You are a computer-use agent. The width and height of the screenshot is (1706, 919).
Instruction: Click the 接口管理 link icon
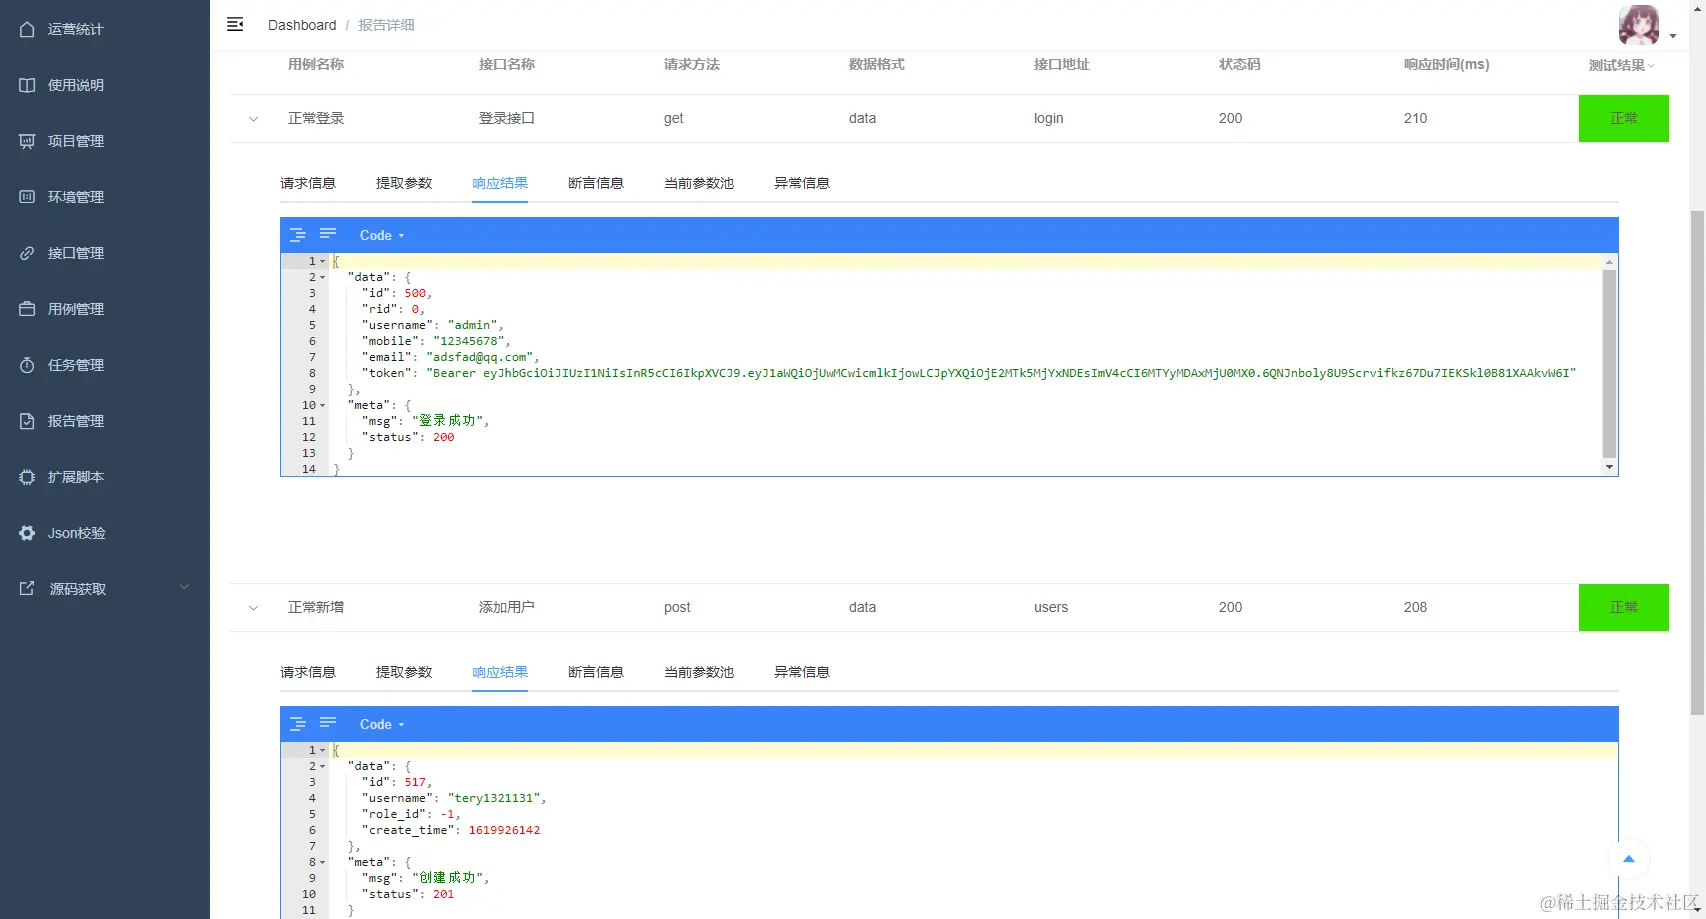point(27,253)
